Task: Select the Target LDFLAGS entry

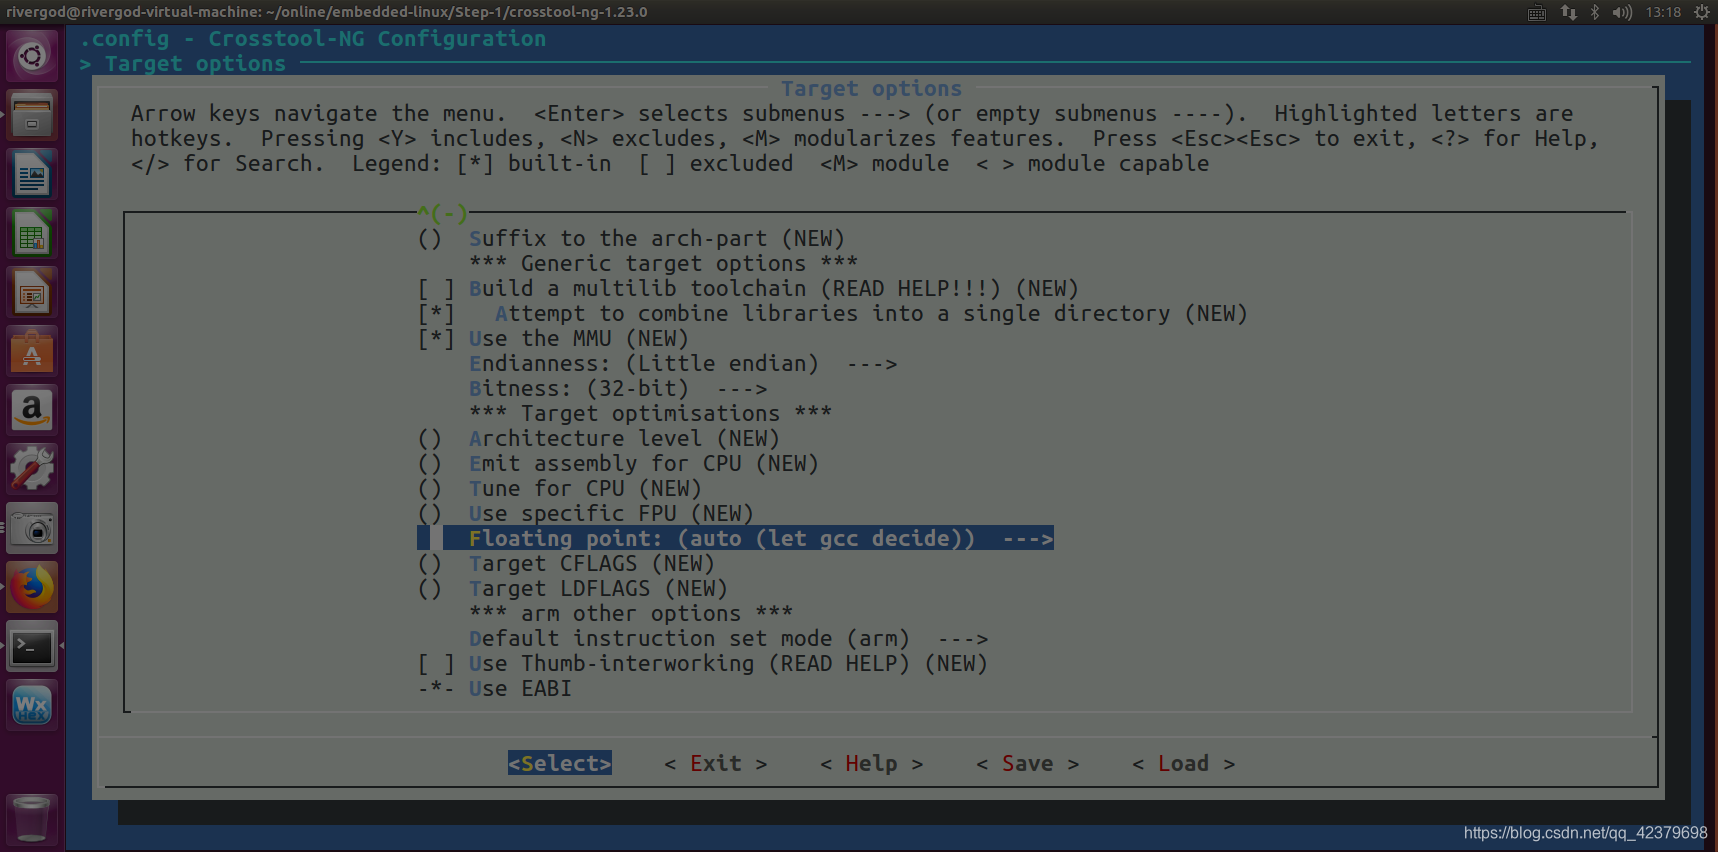Action: 572,589
